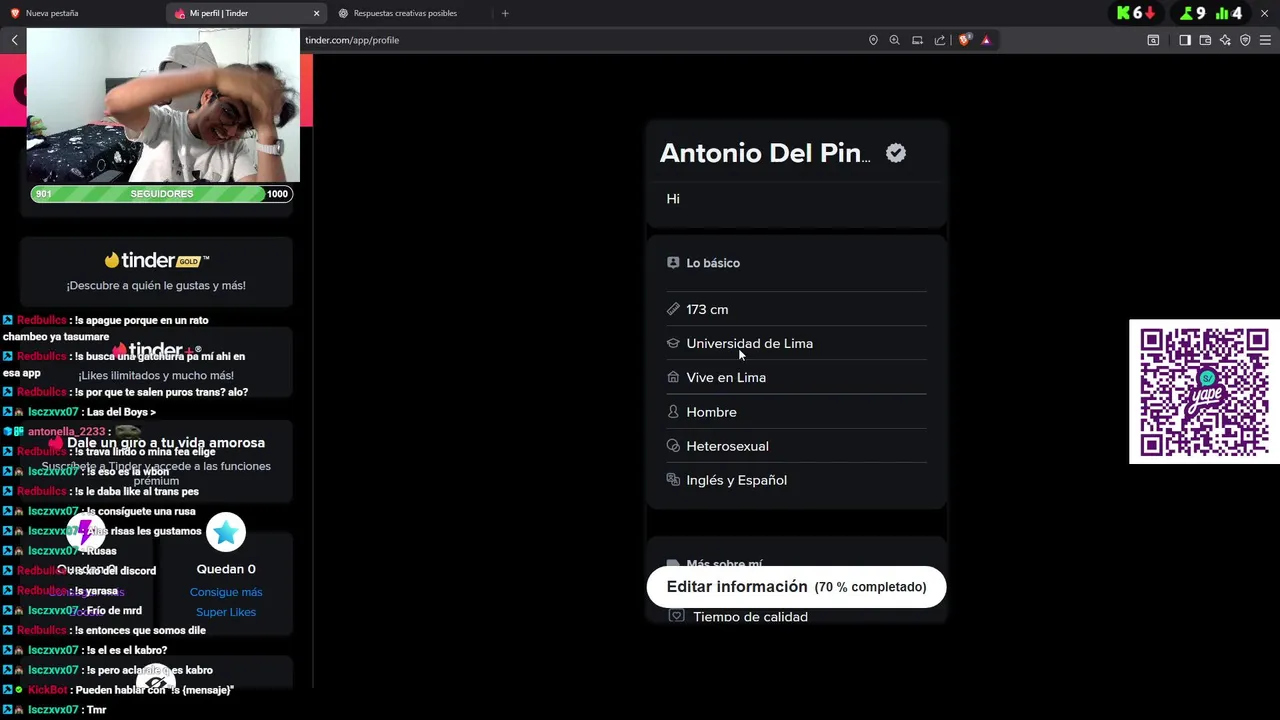Image resolution: width=1280 pixels, height=720 pixels.
Task: Click the purple Boost lightning icon
Action: [86, 532]
